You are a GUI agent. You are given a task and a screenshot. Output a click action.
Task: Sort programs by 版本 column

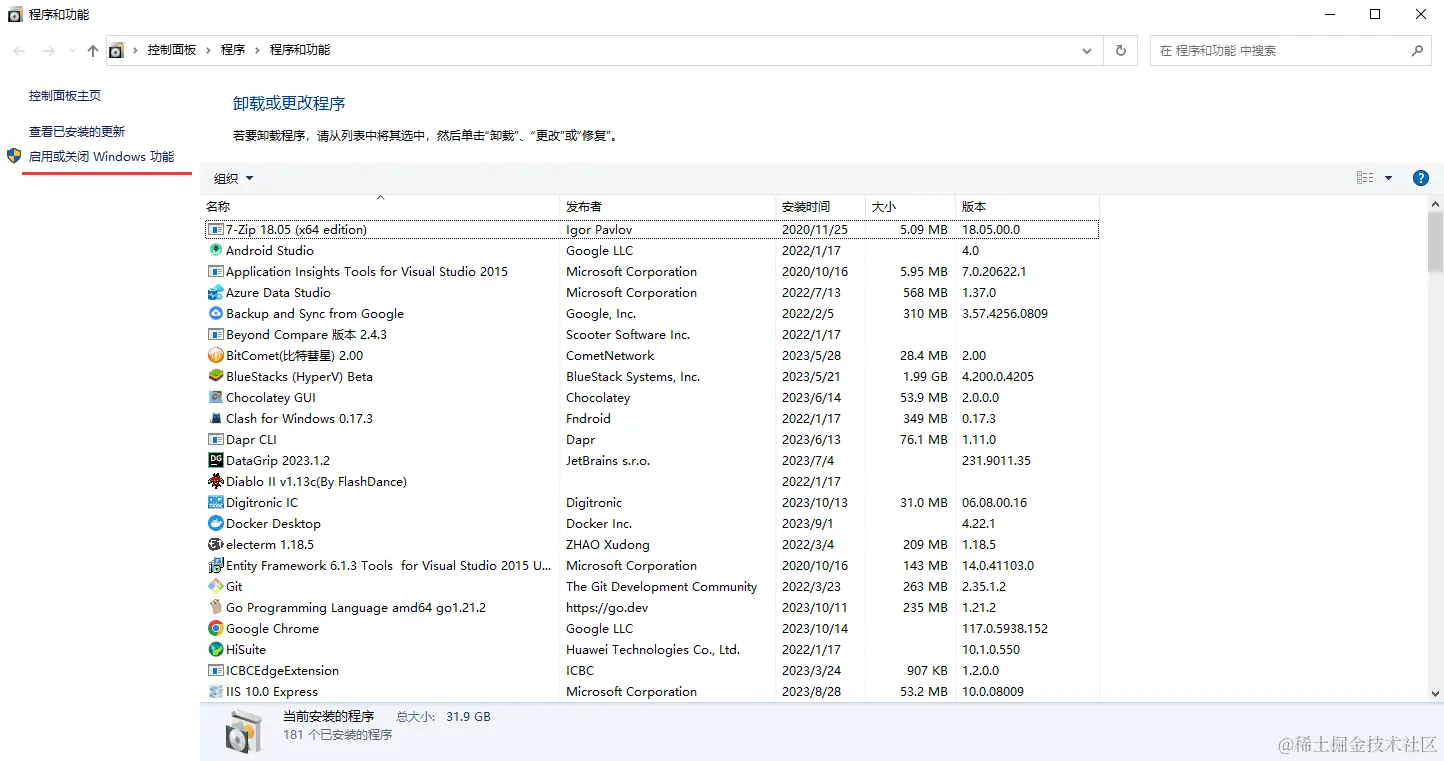pos(1027,206)
